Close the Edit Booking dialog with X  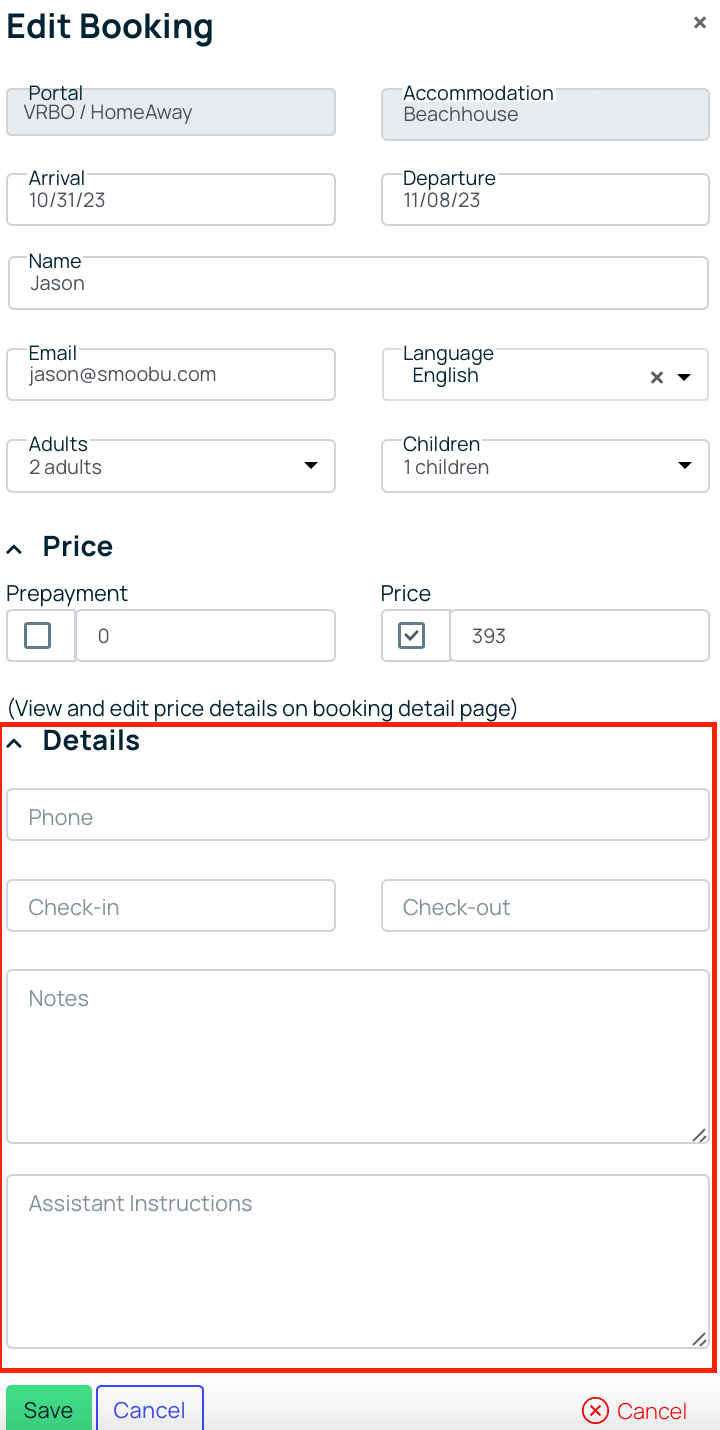pos(700,22)
